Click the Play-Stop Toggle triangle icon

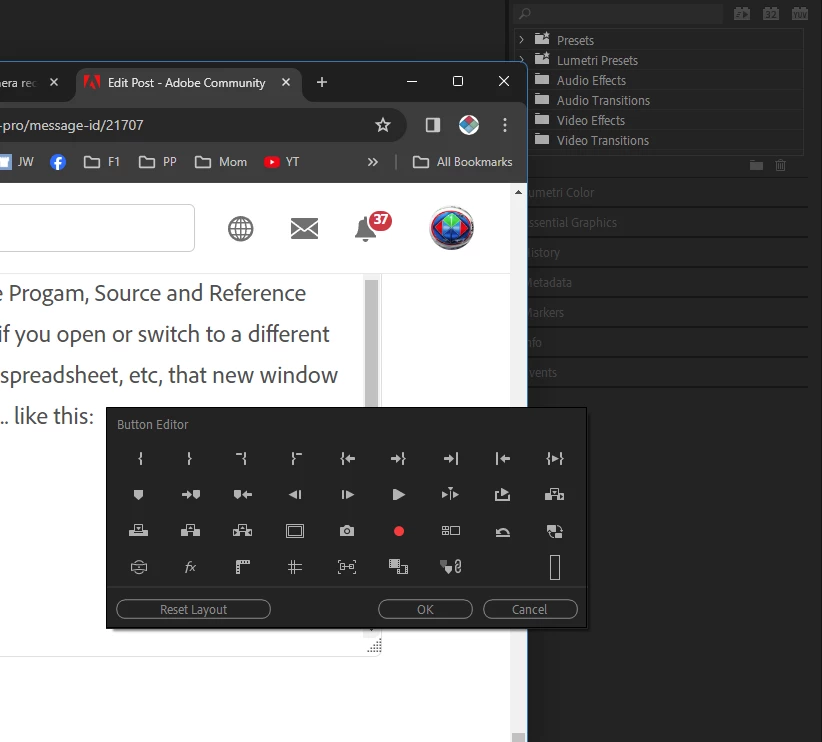(x=398, y=494)
